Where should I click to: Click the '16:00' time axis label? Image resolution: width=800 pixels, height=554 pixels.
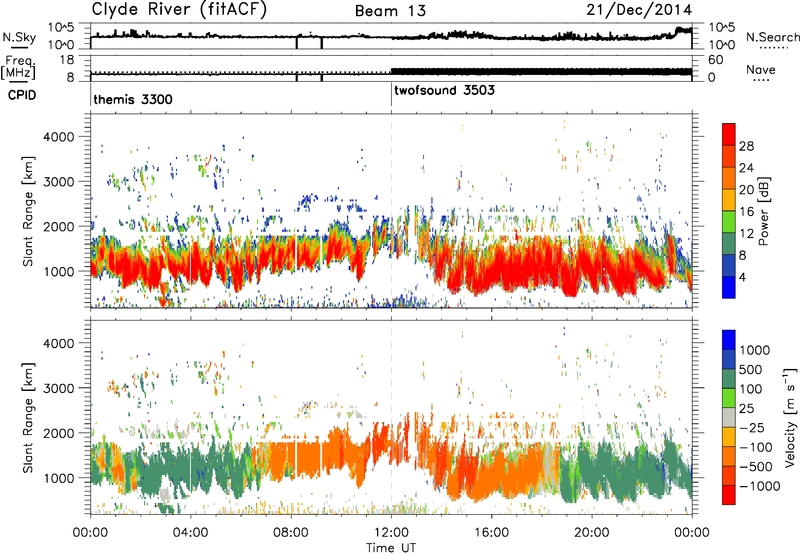tap(491, 533)
